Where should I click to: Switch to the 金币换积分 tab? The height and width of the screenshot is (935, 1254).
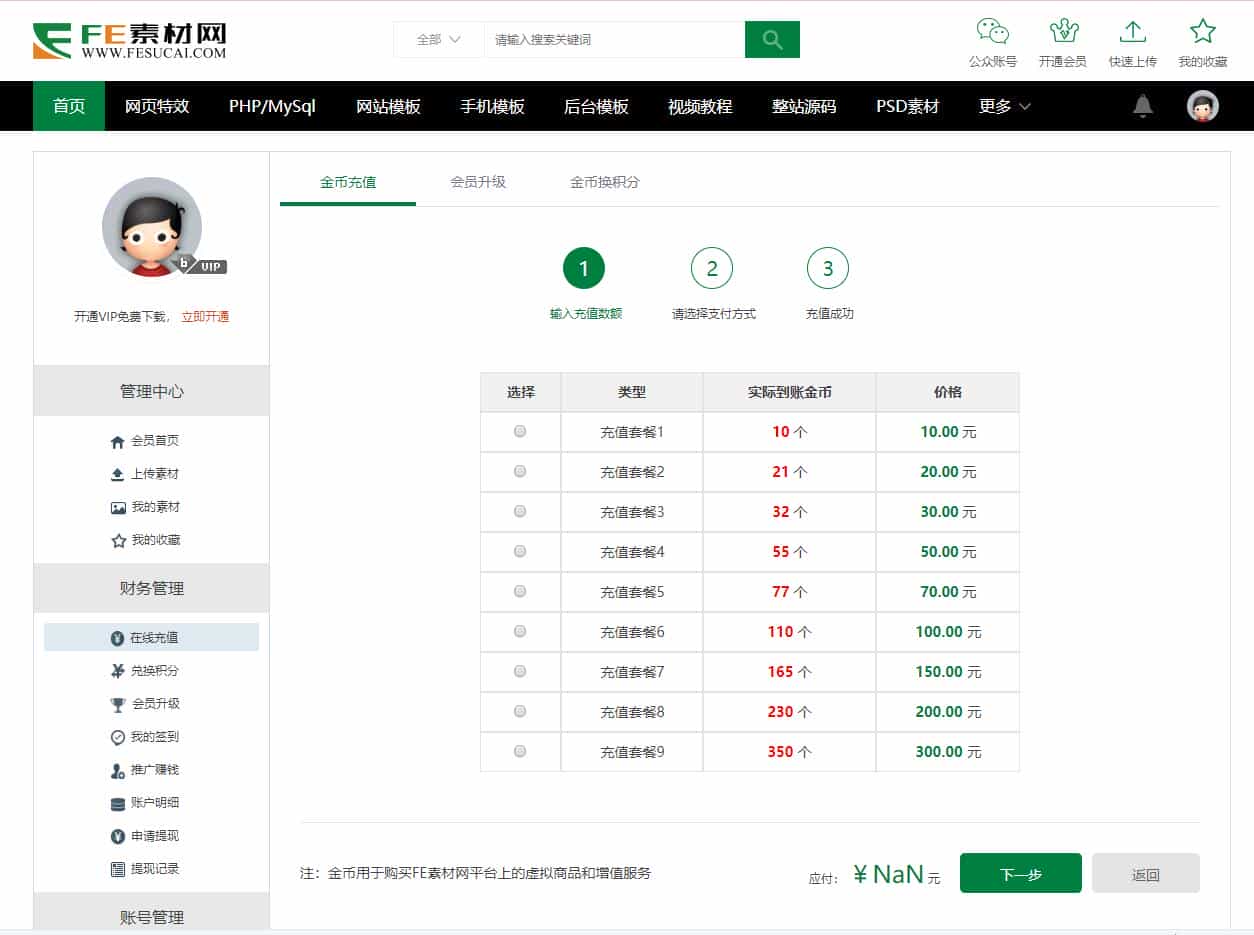click(x=605, y=182)
